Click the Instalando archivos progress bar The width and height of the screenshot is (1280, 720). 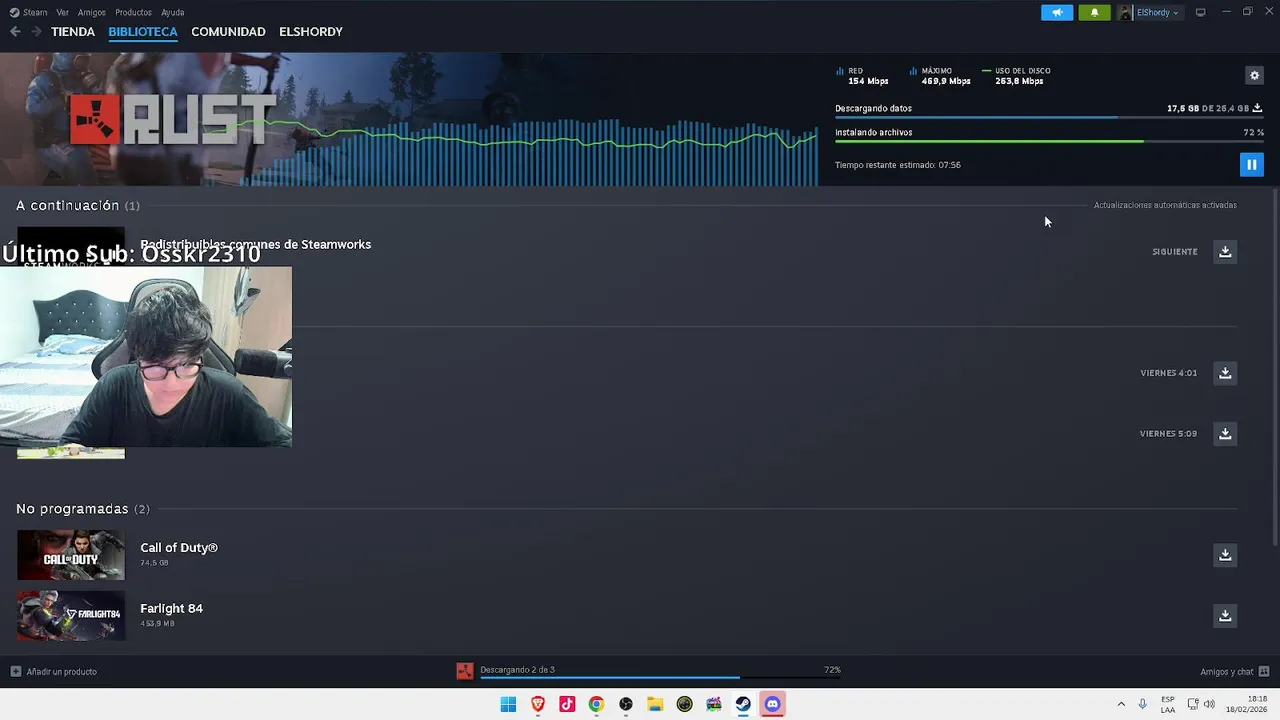click(1049, 141)
